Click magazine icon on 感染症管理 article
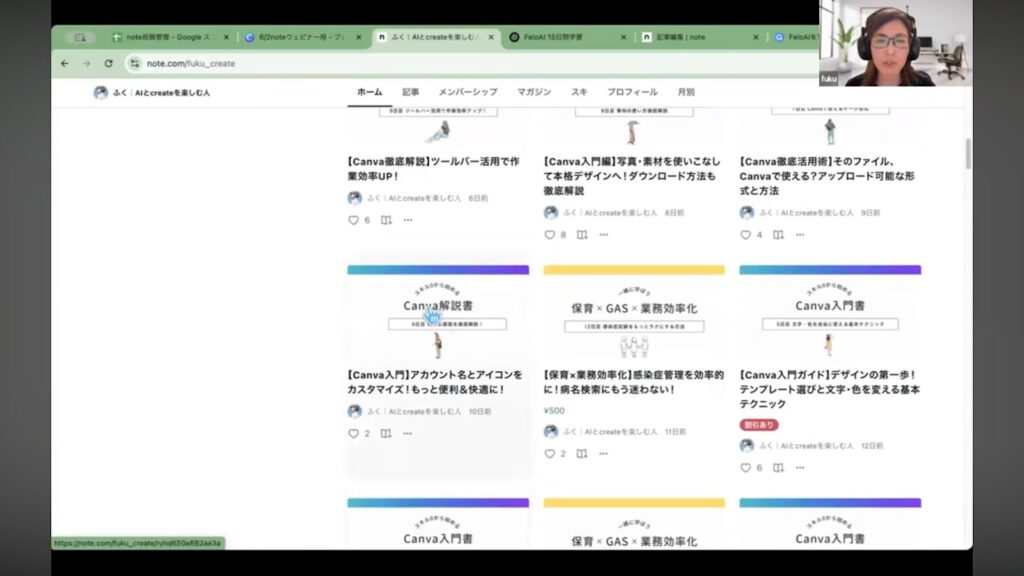 click(x=582, y=454)
